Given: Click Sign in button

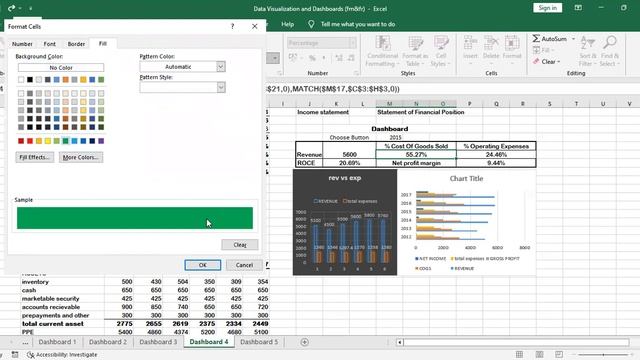Looking at the screenshot, I should point(547,8).
